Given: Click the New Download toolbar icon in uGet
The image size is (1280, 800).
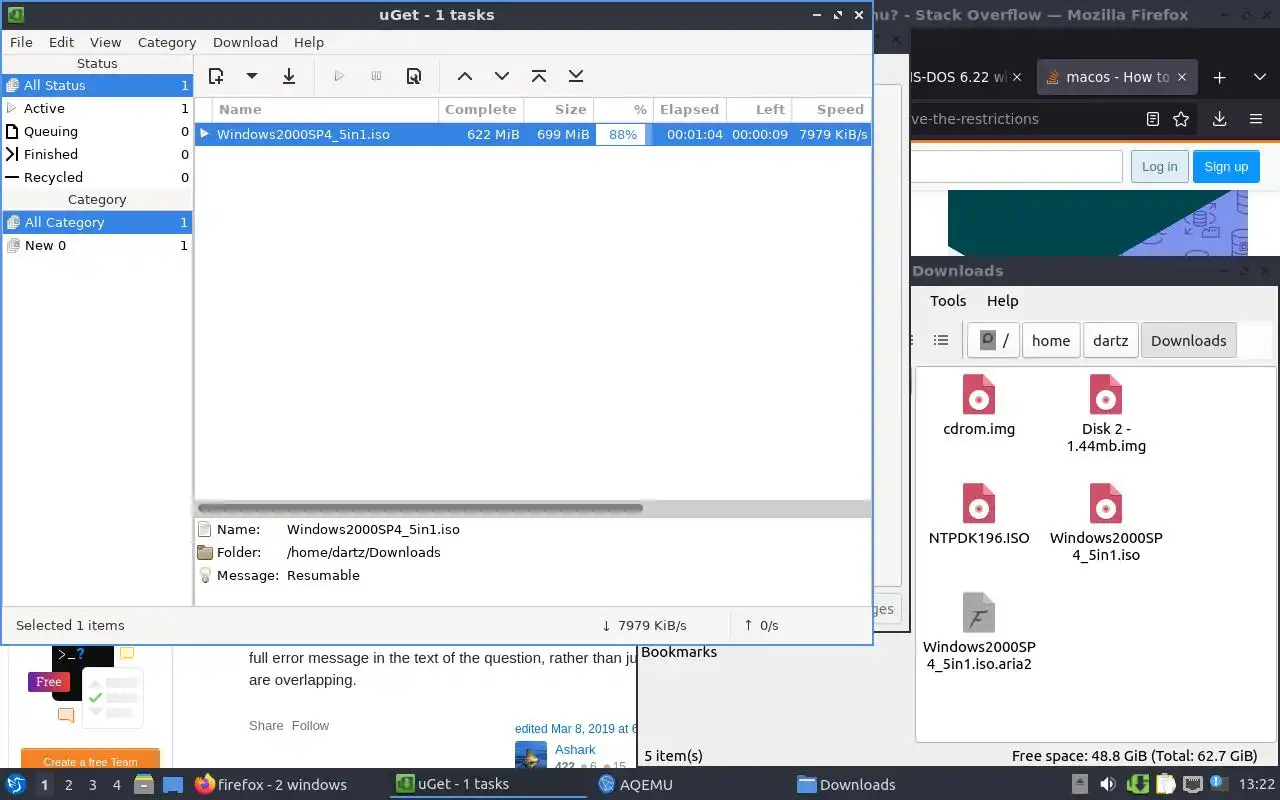Looking at the screenshot, I should (x=216, y=76).
